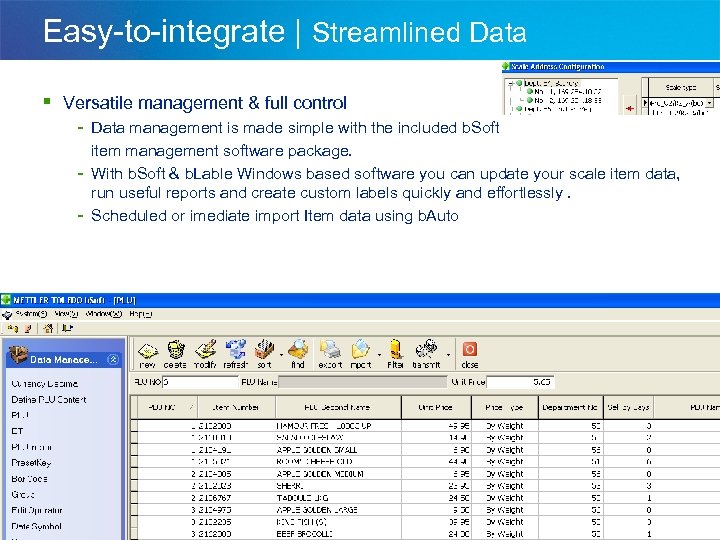This screenshot has width=720, height=540.
Task: Click the red arrow button in Scale Address Configuration
Action: (x=630, y=108)
